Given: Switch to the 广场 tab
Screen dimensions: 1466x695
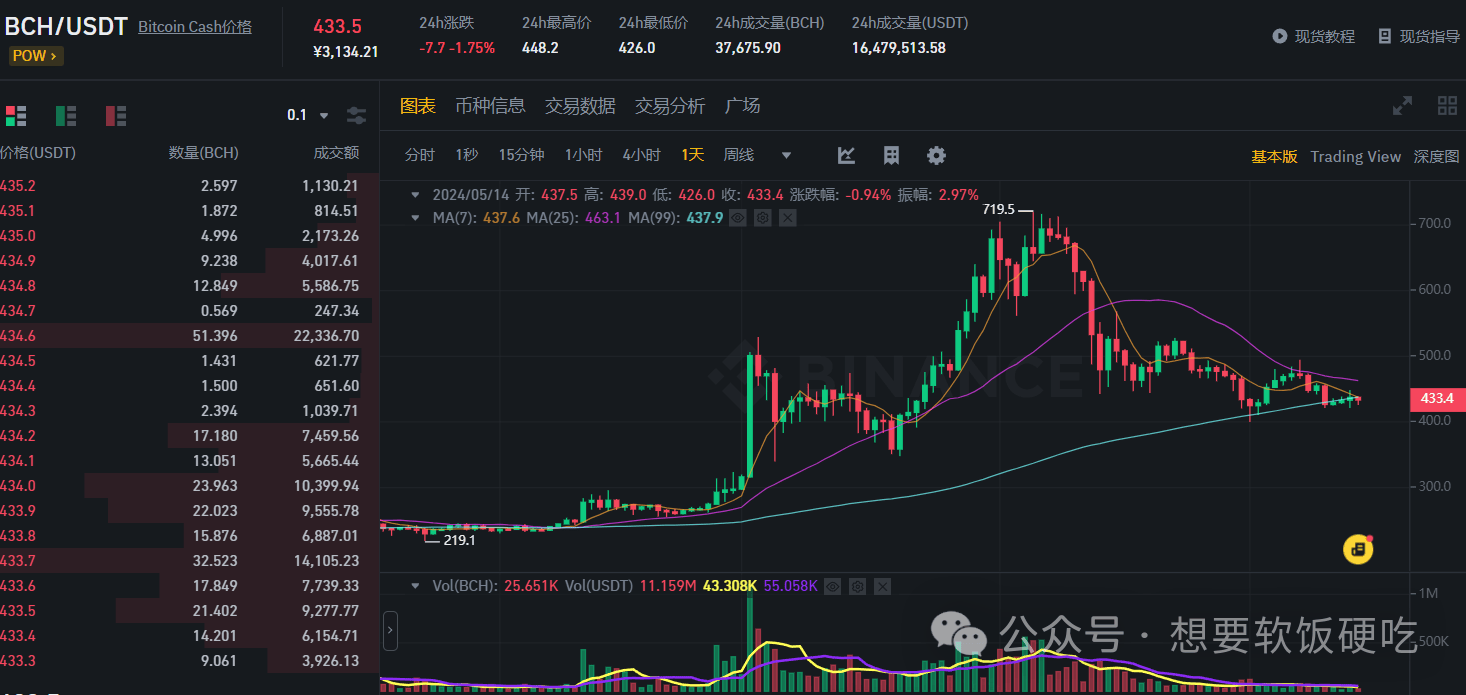Looking at the screenshot, I should click(742, 106).
